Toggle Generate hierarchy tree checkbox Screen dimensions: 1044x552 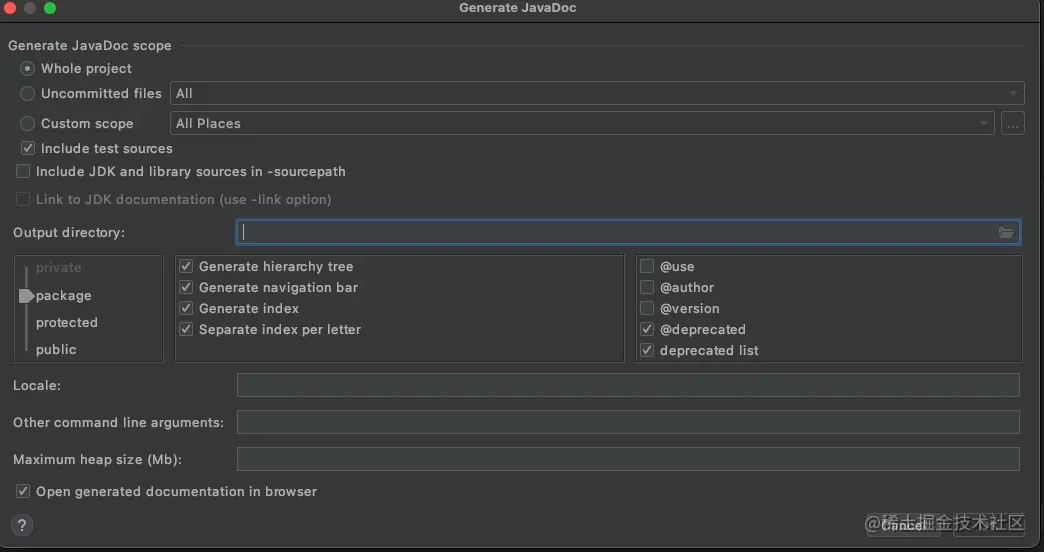186,266
